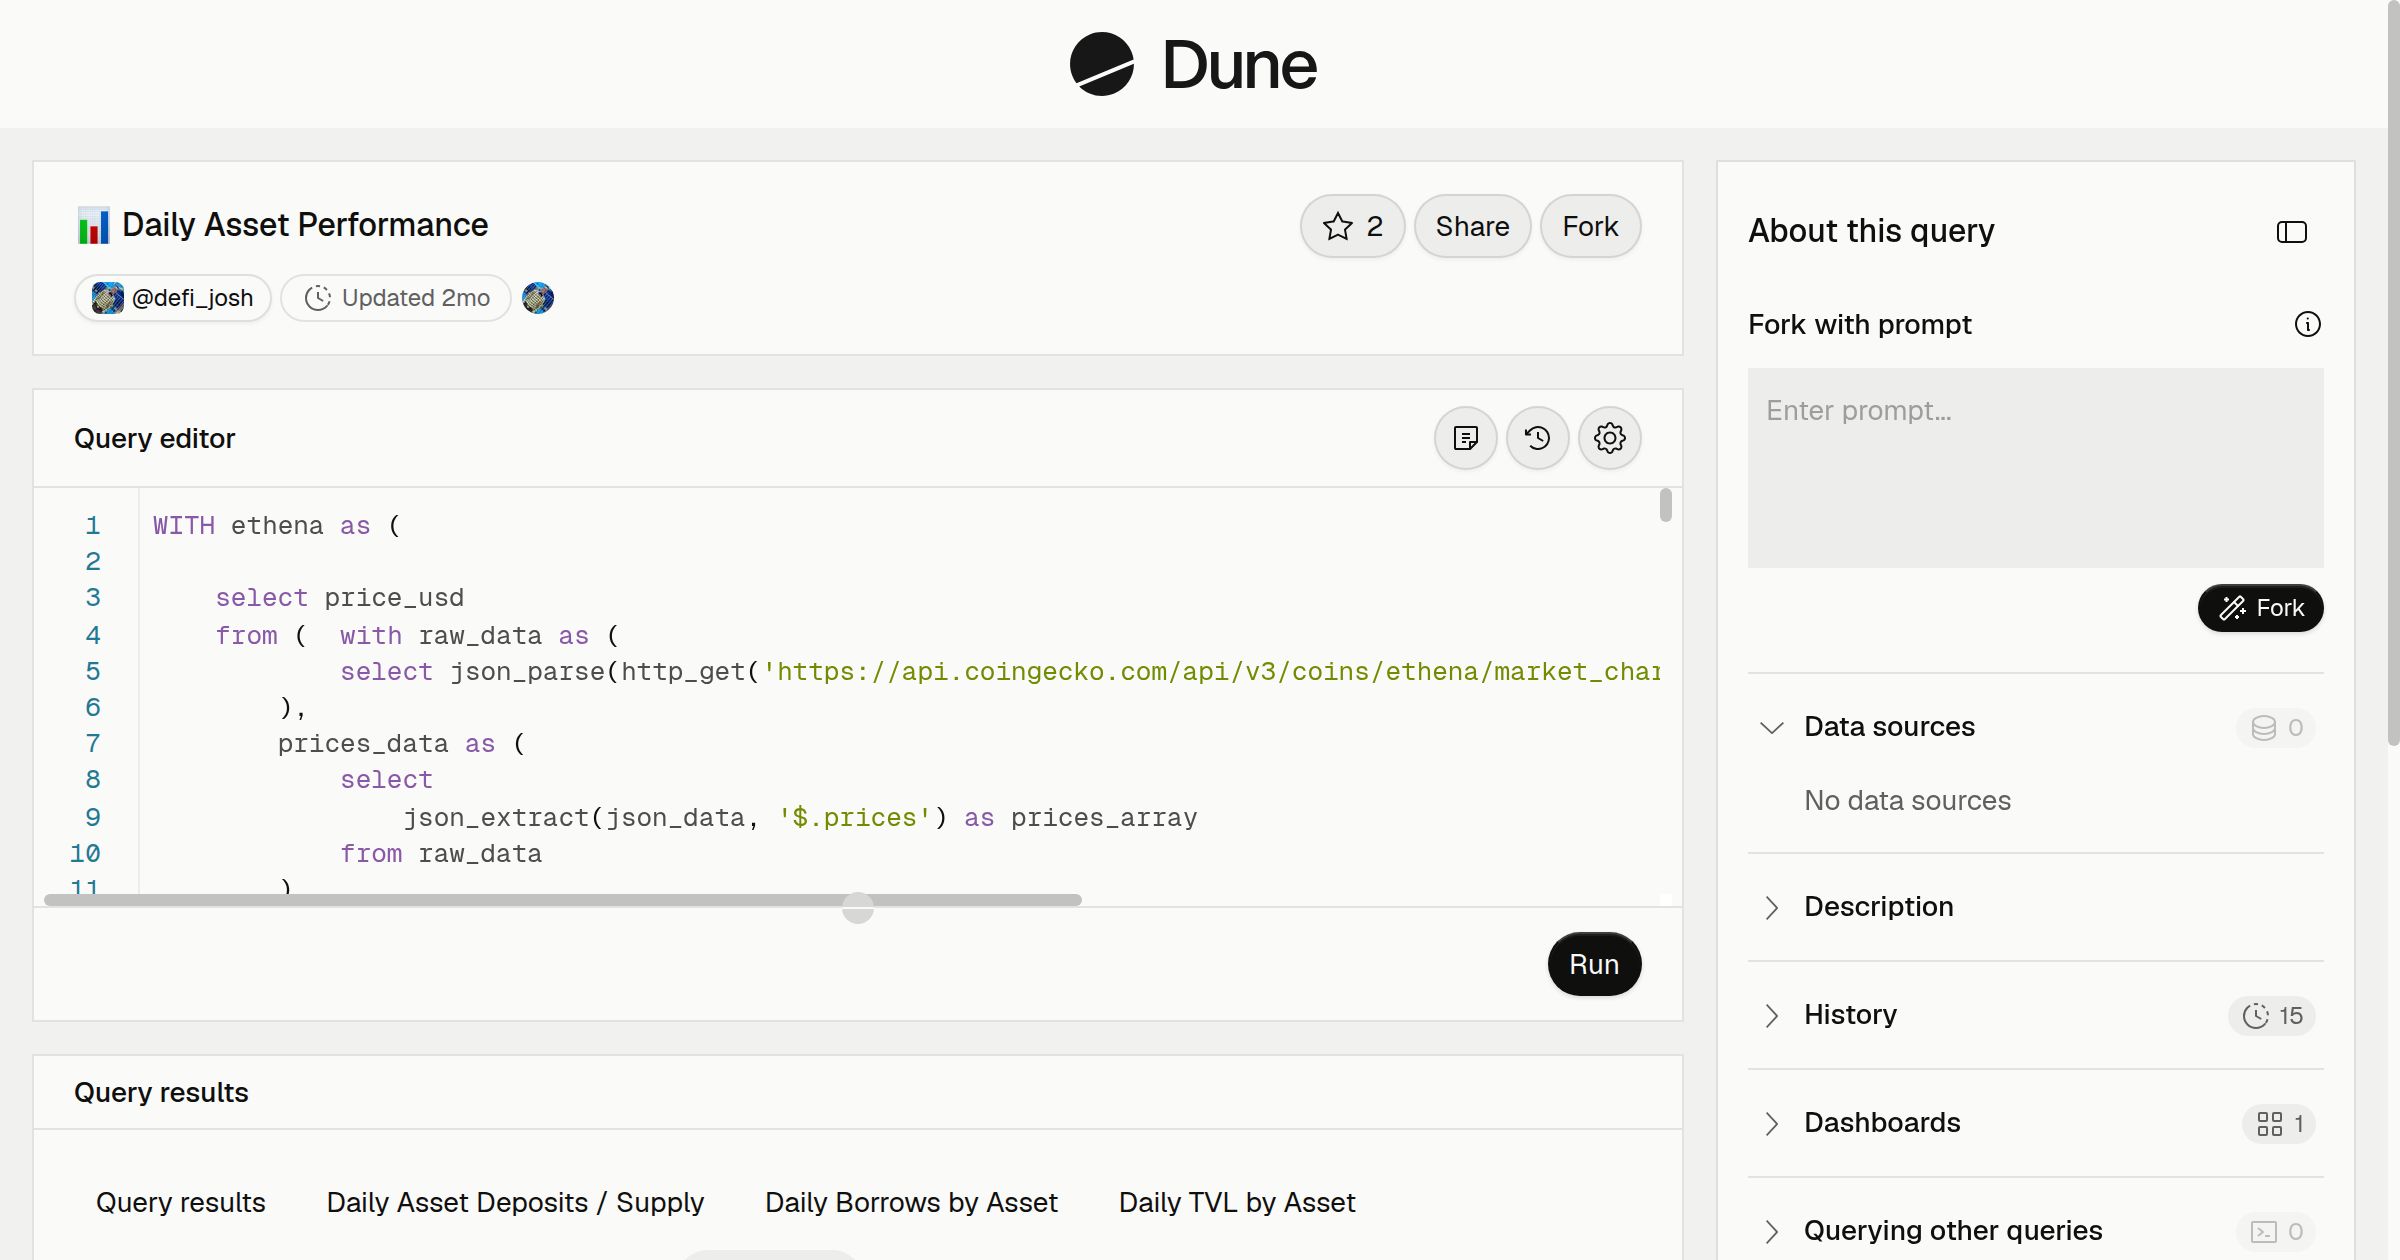Click the Fork button in query header
The height and width of the screenshot is (1260, 2400).
pos(1590,226)
